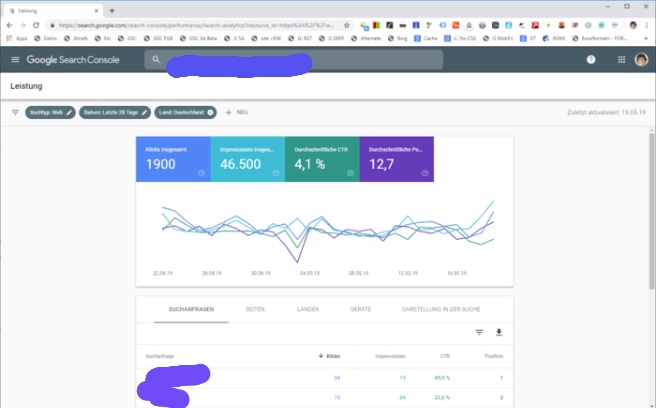Image resolution: width=656 pixels, height=408 pixels.
Task: Edit the Datum: Letzte 28 Tage chip
Action: (x=116, y=112)
